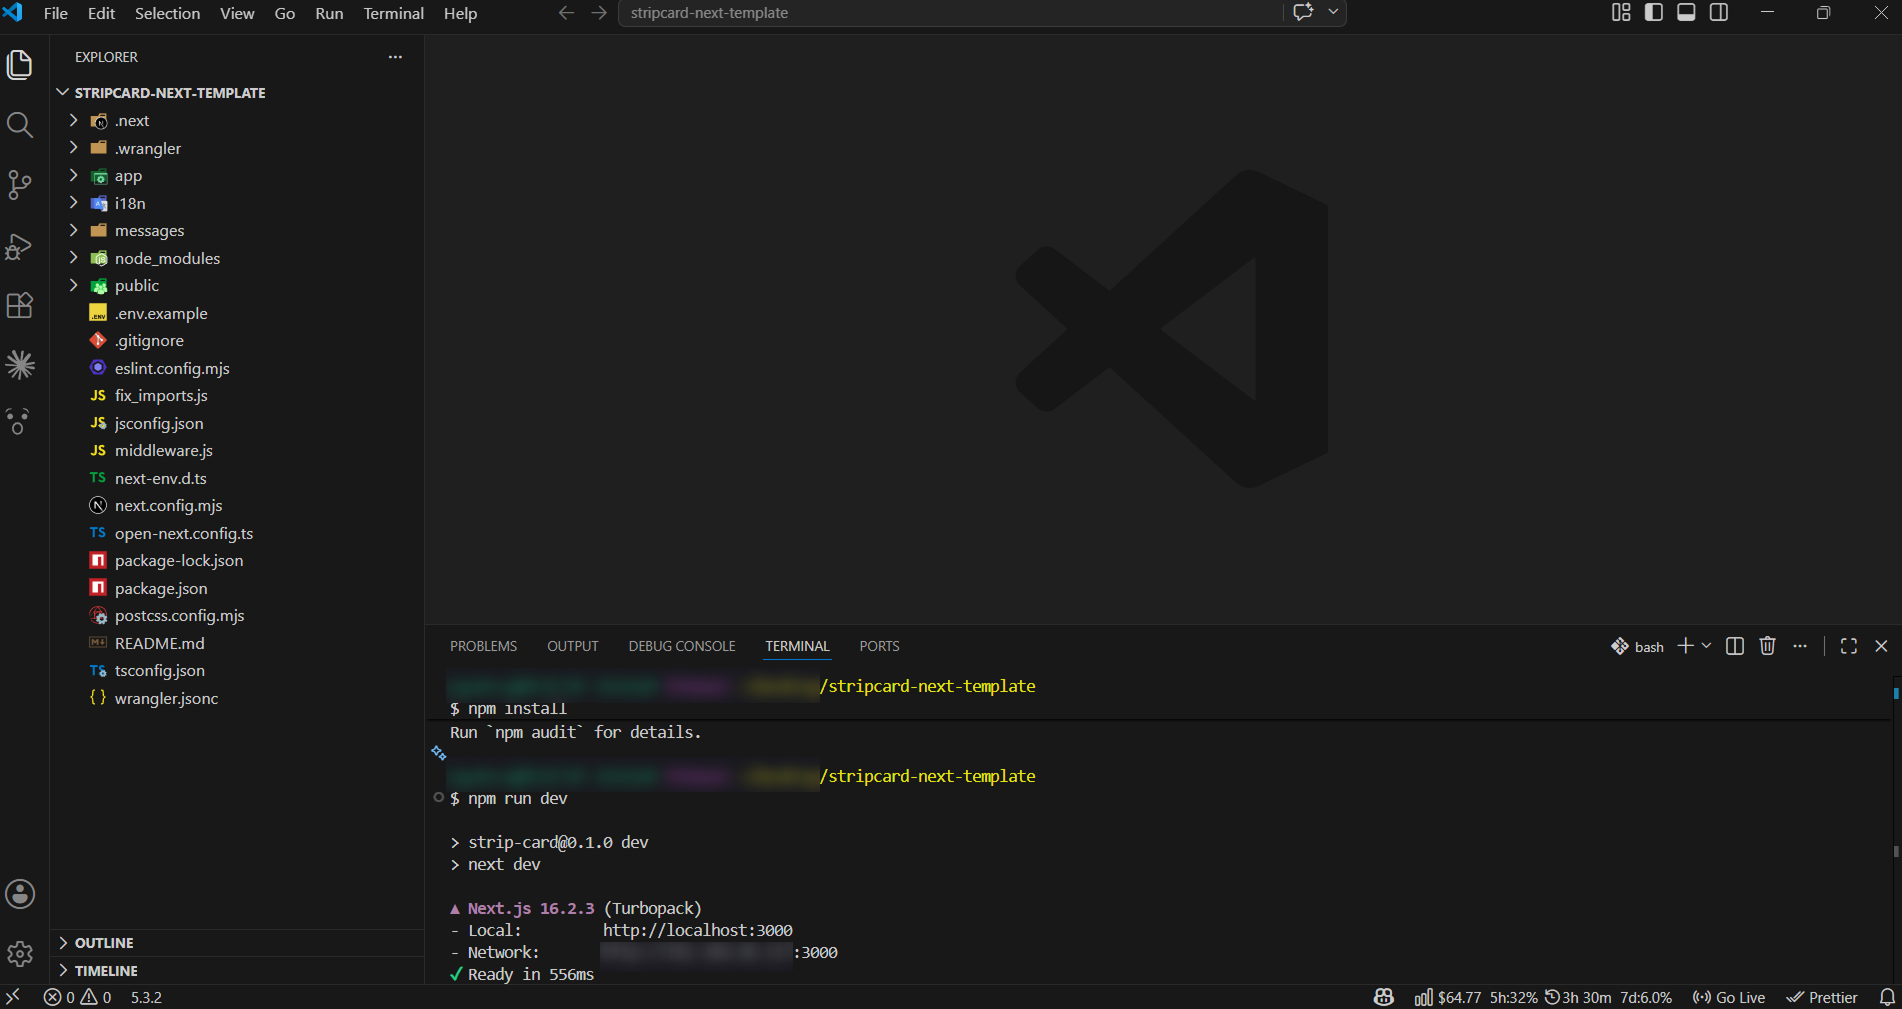Open notifications bell in status bar

(1887, 997)
